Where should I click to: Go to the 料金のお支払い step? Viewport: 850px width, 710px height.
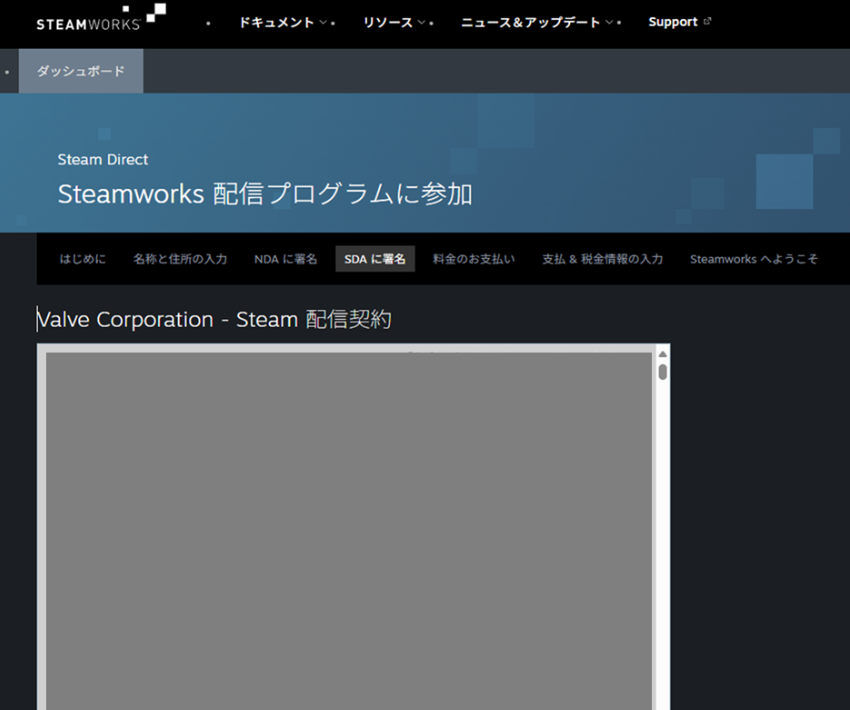474,259
